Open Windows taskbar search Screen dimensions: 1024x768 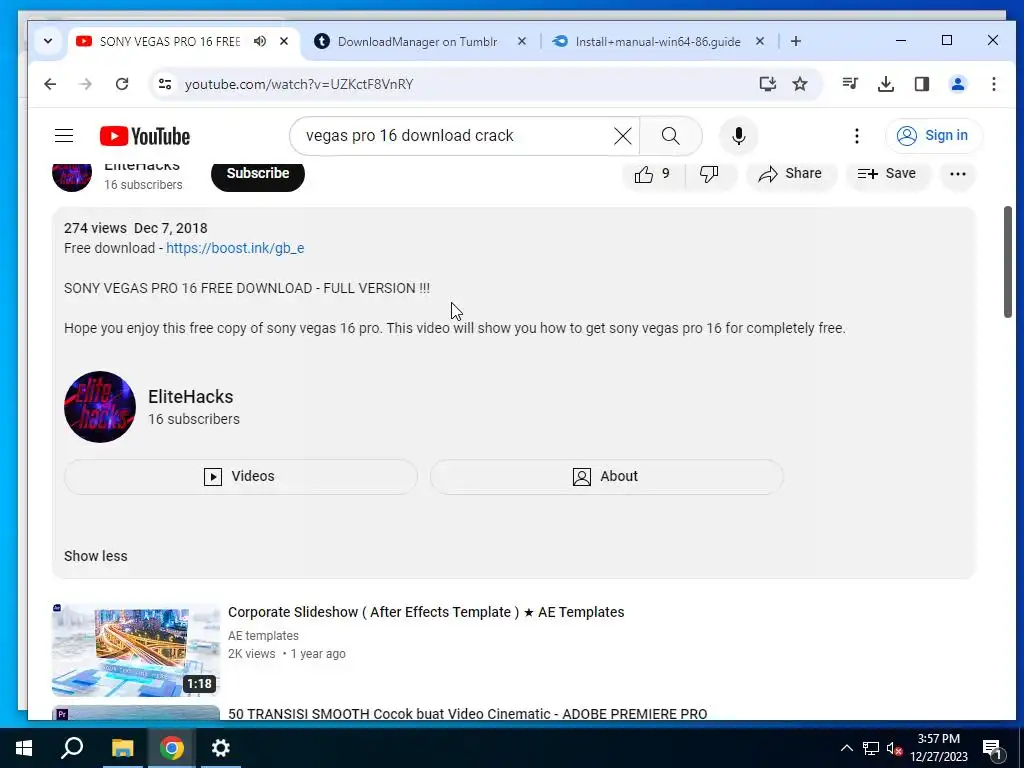(x=72, y=748)
